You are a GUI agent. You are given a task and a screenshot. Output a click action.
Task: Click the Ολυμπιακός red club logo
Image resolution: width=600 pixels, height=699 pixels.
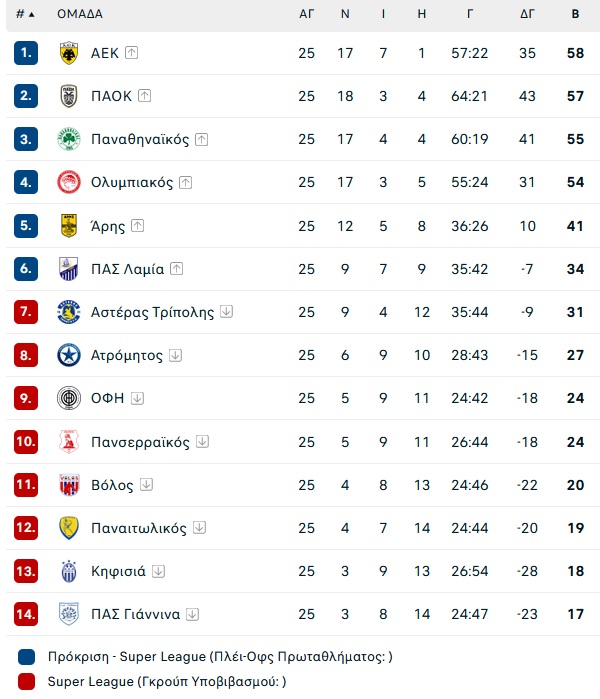click(69, 182)
